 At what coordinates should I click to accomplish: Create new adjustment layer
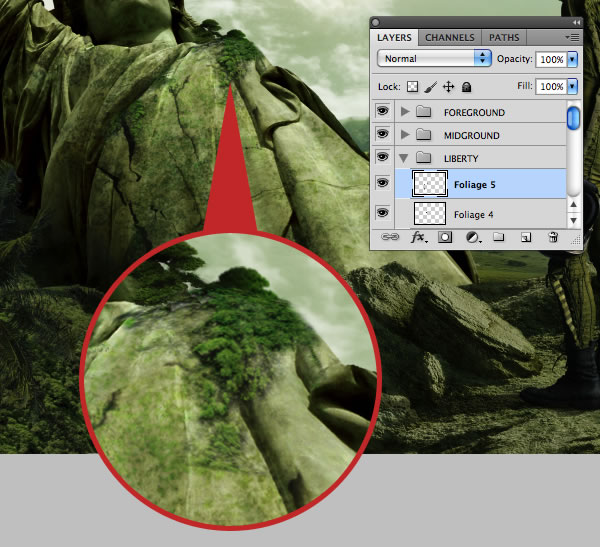coord(473,238)
